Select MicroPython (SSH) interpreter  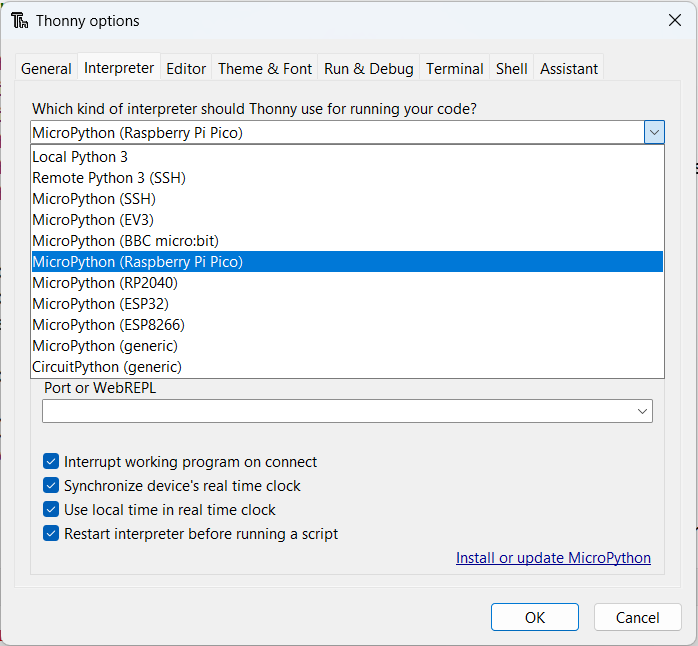[347, 199]
